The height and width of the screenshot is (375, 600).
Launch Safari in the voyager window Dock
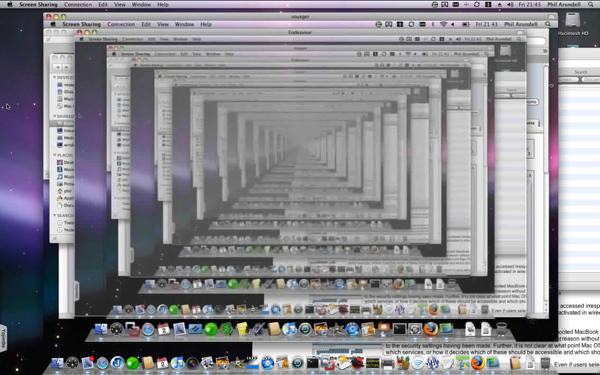point(148,329)
